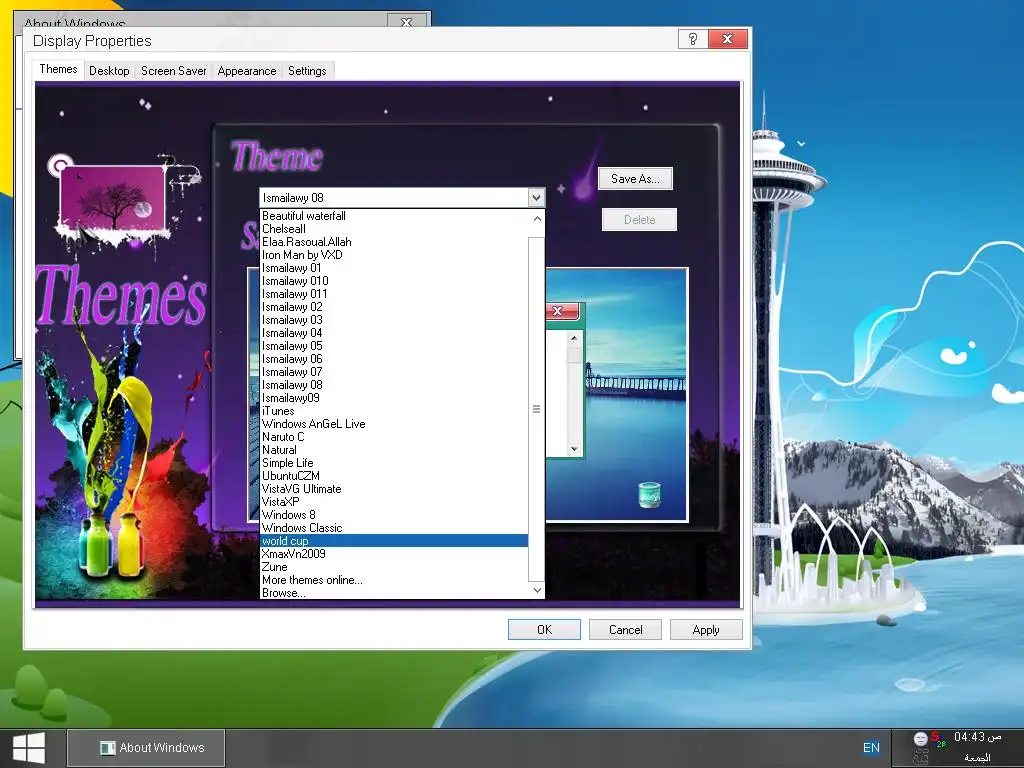The height and width of the screenshot is (768, 1024).
Task: Switch to the Screen Saver tab
Action: [x=174, y=71]
